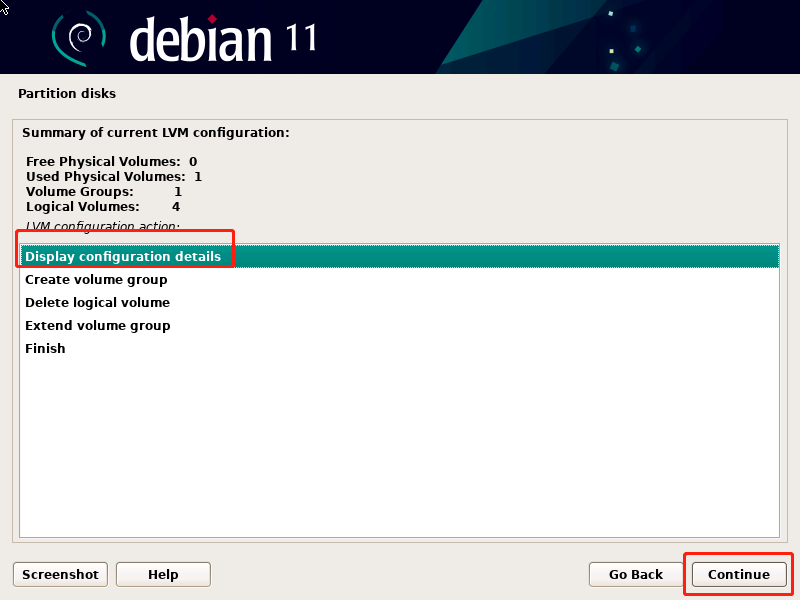Take a capture with Screenshot button

60,574
